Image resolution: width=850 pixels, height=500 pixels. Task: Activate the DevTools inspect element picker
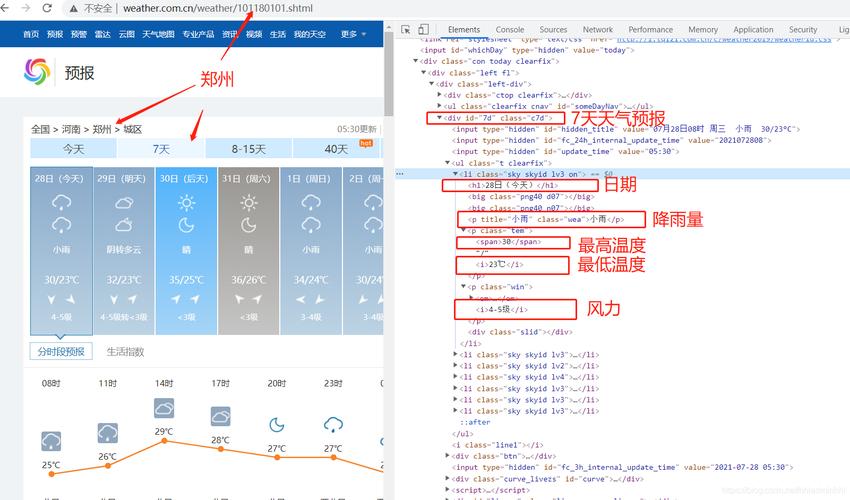pyautogui.click(x=405, y=29)
